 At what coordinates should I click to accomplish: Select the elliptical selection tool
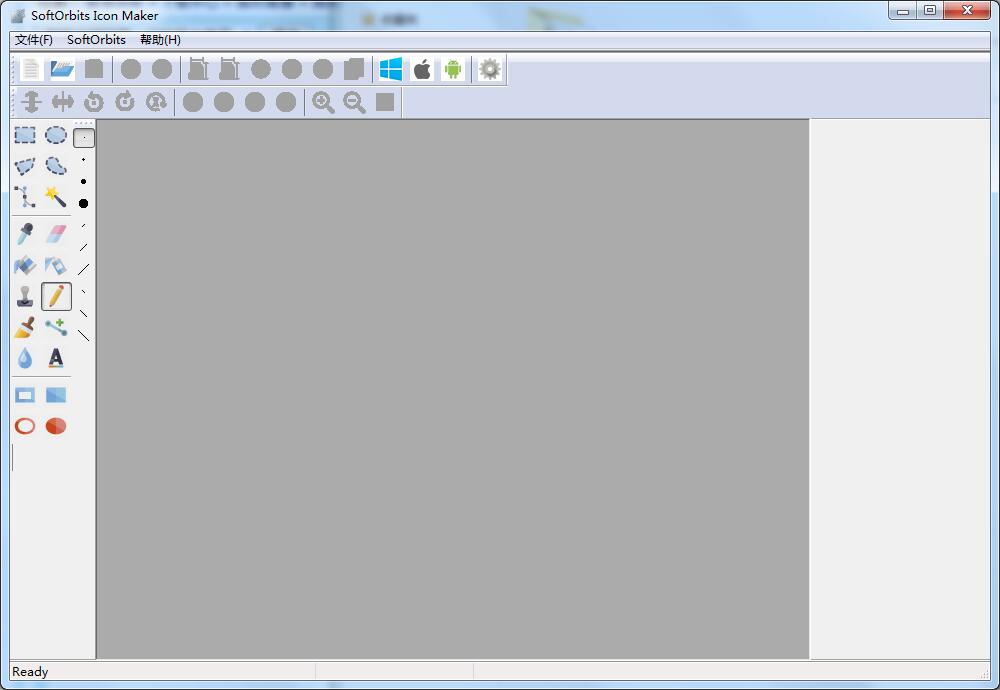(x=56, y=134)
